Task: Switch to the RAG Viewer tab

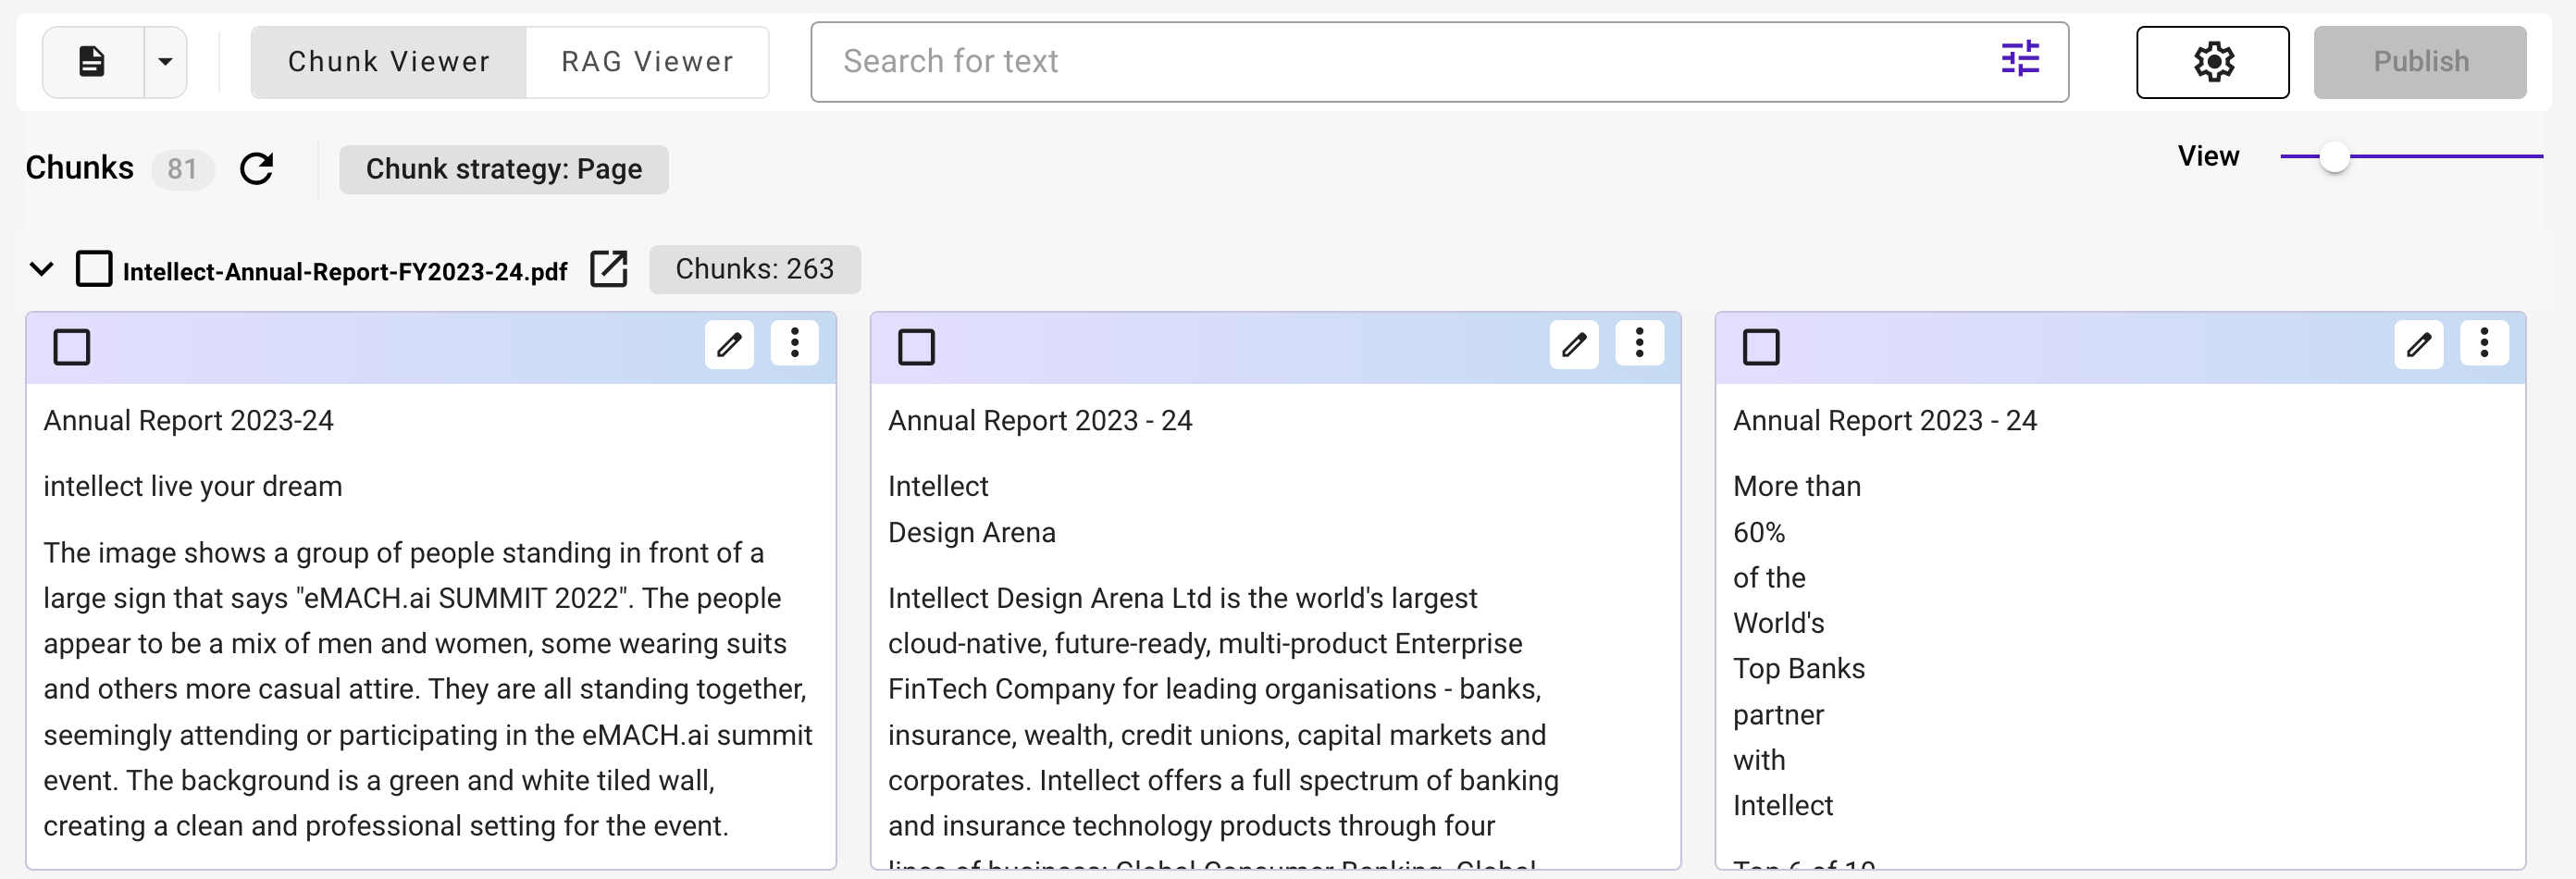Action: click(x=647, y=62)
